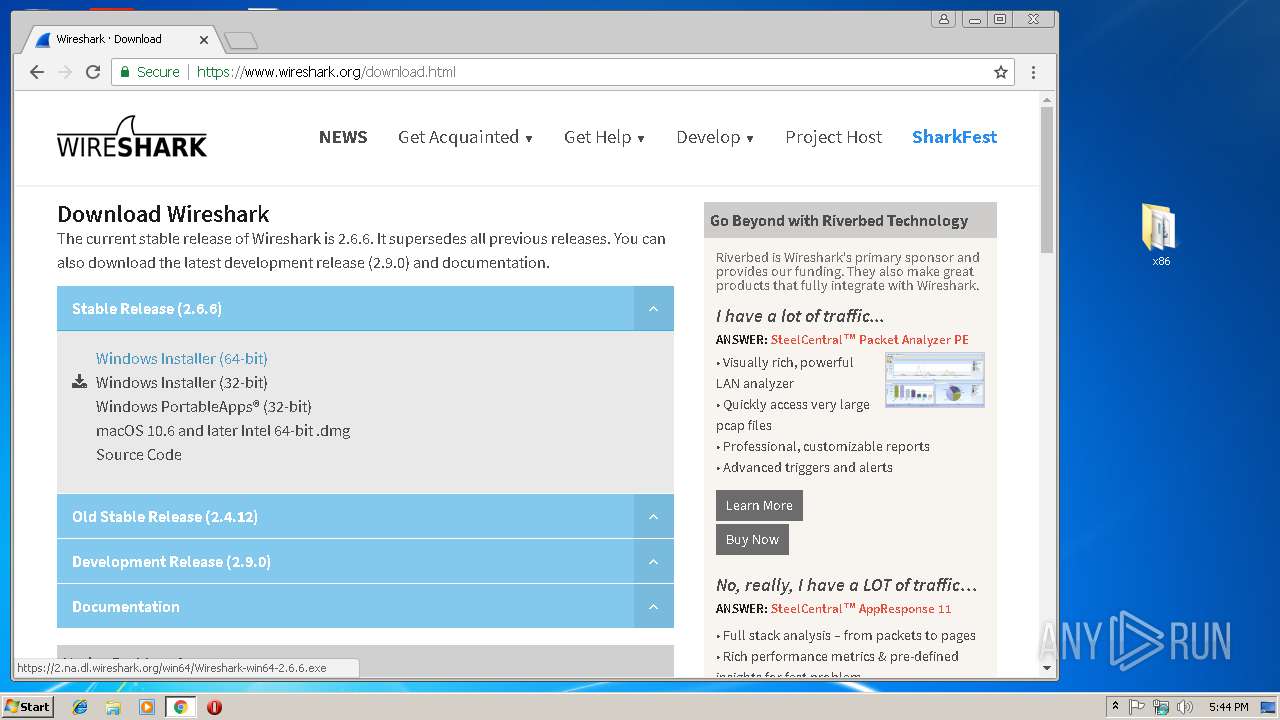The height and width of the screenshot is (720, 1280).
Task: Open the SteelCentral AppResponse 11 link
Action: point(861,609)
